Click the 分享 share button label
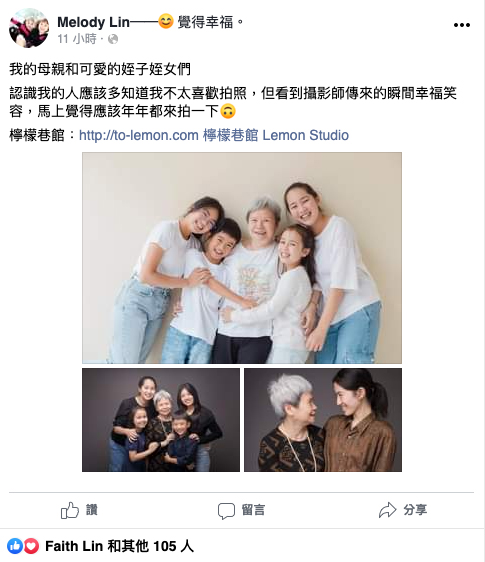 pos(415,510)
